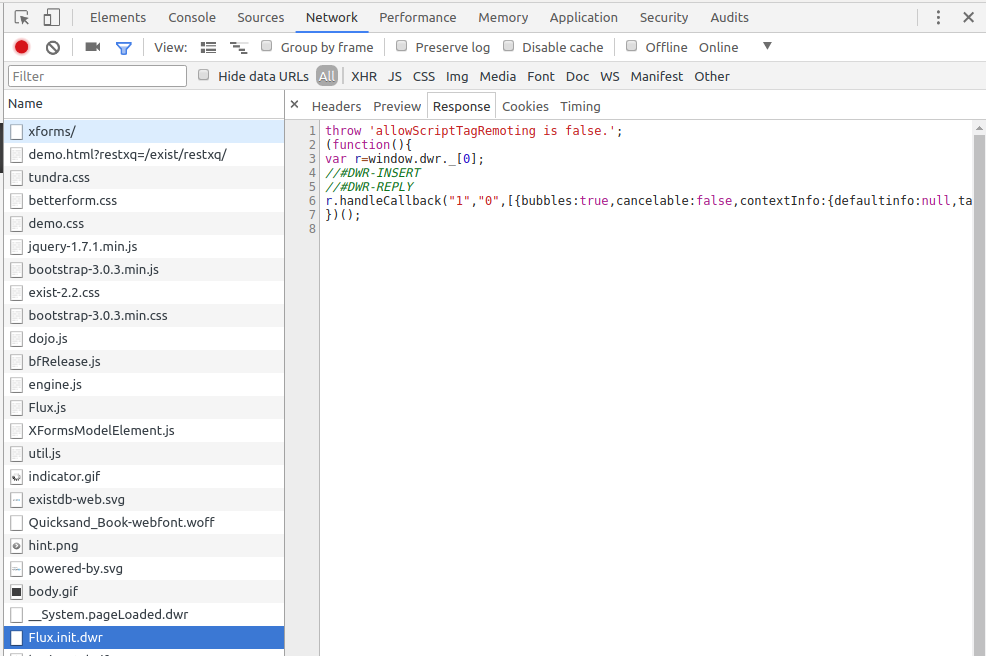Image resolution: width=986 pixels, height=656 pixels.
Task: Open the network throttling dropdown arrow
Action: pyautogui.click(x=767, y=46)
